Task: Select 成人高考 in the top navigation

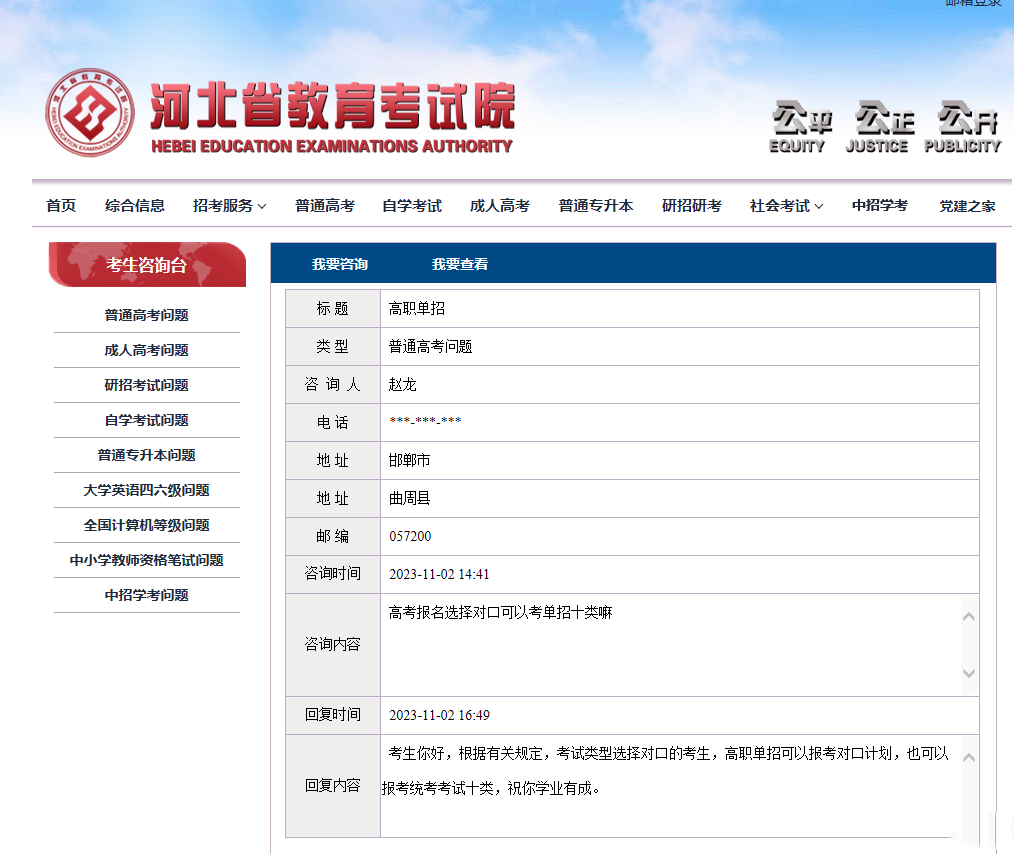Action: point(499,206)
